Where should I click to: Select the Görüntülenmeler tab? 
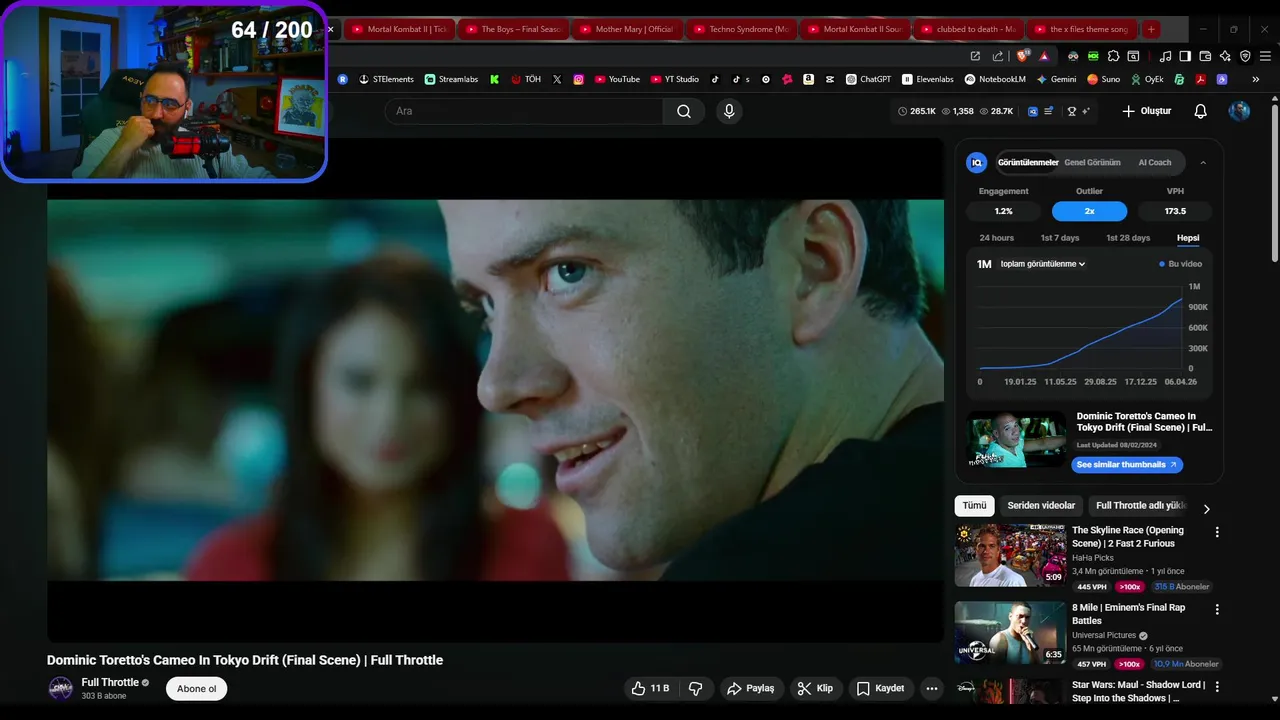(1028, 162)
